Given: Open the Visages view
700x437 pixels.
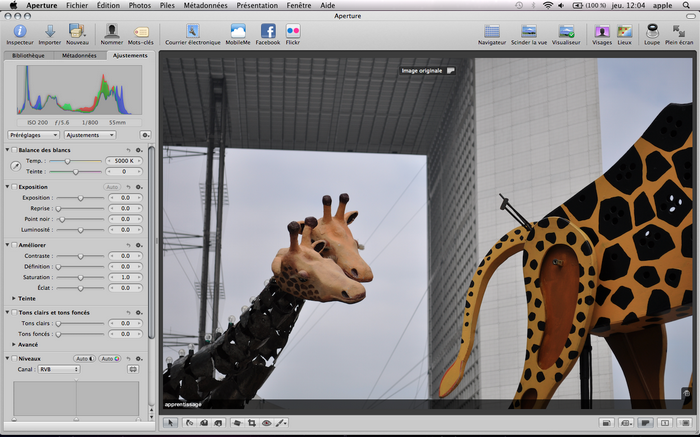Looking at the screenshot, I should (602, 34).
